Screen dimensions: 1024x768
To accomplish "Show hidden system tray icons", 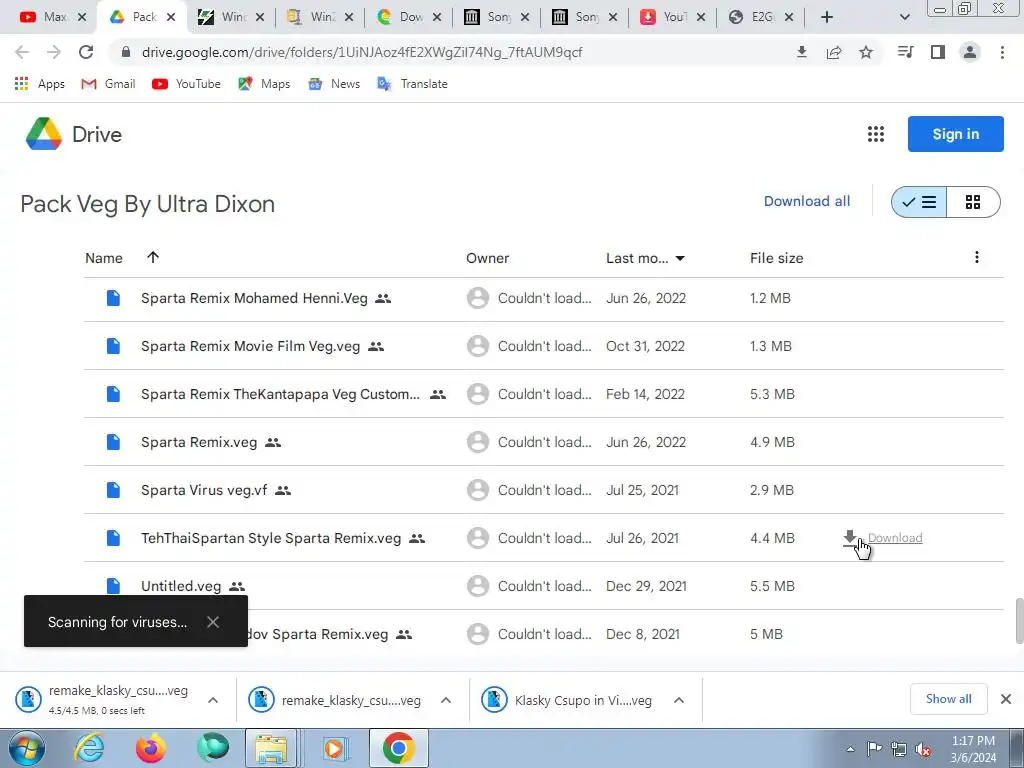I will (850, 749).
